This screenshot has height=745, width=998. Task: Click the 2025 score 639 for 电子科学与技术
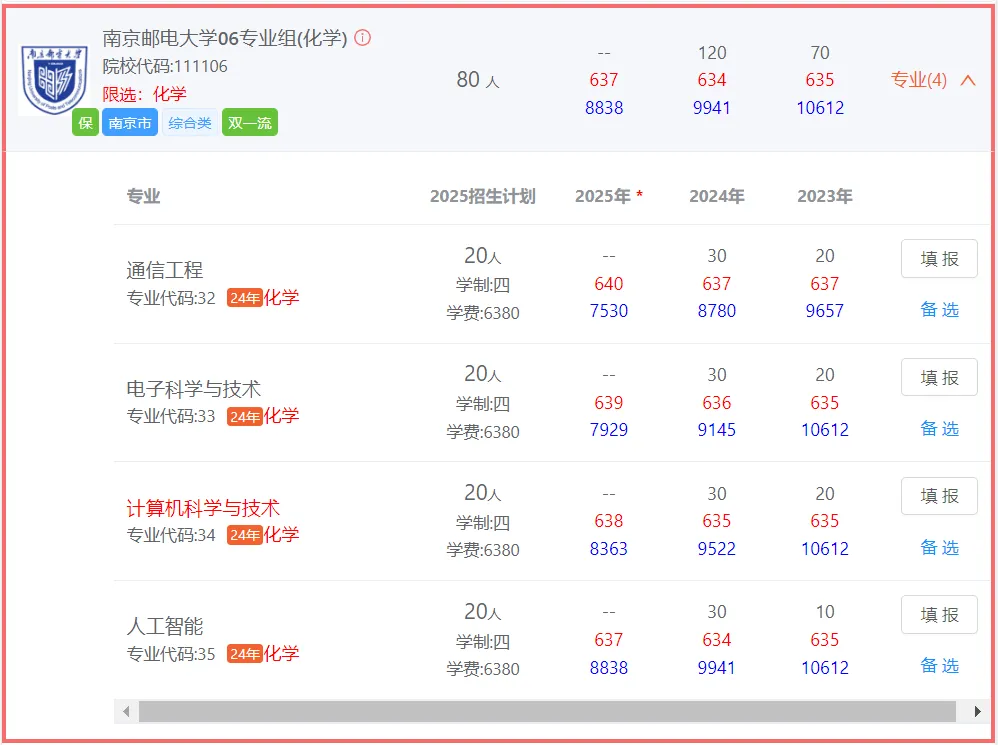pos(608,403)
